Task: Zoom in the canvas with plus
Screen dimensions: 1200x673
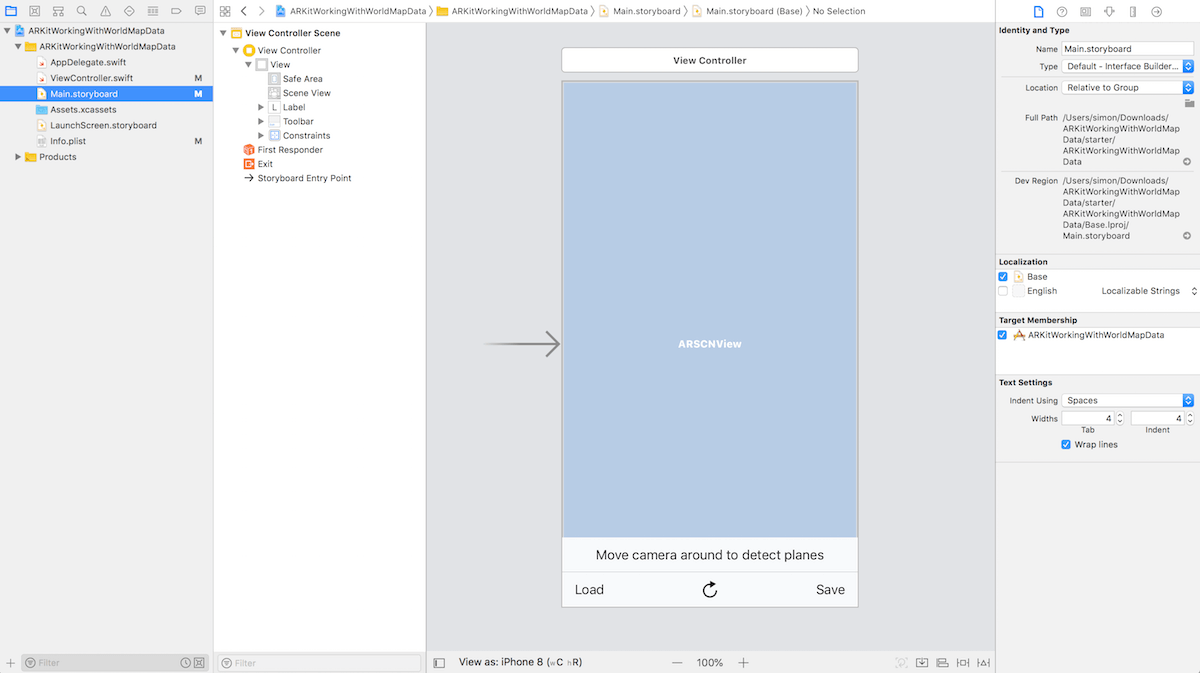Action: pyautogui.click(x=743, y=663)
